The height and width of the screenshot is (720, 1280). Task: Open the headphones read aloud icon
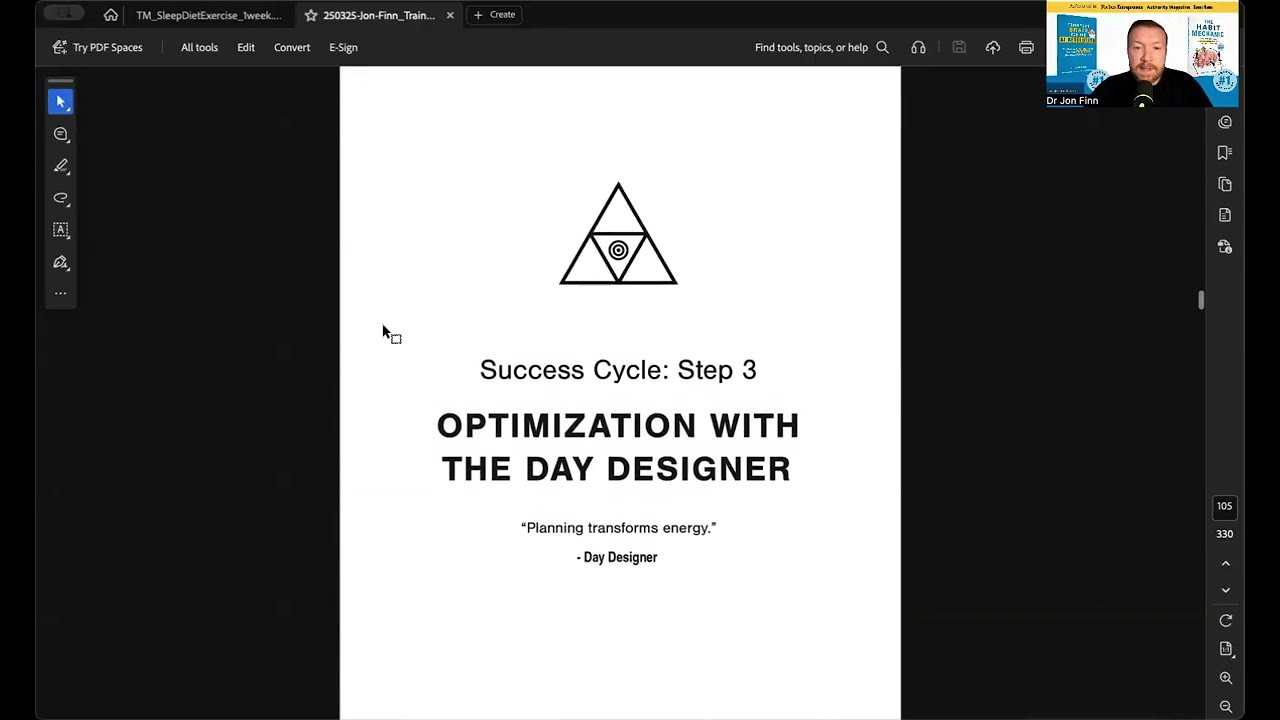point(918,47)
